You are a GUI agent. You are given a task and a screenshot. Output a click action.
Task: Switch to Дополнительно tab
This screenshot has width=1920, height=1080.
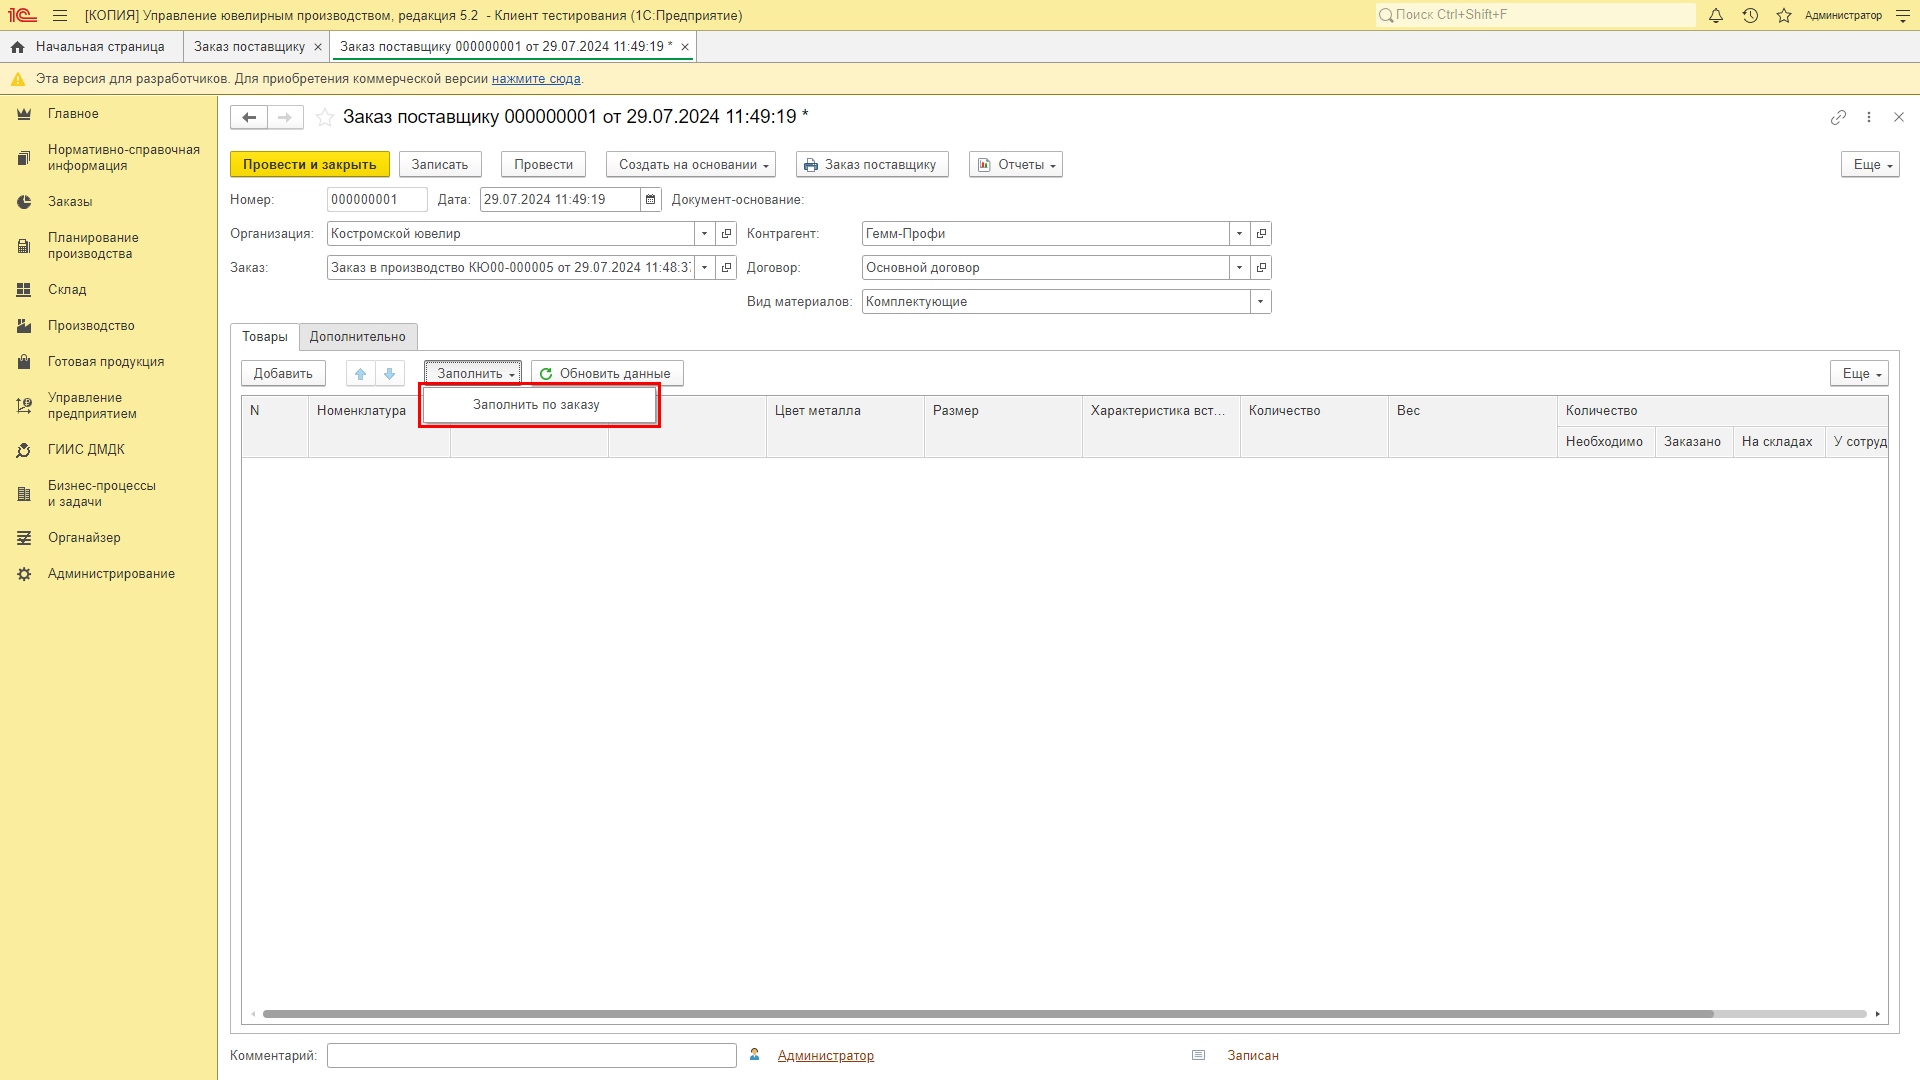click(358, 337)
